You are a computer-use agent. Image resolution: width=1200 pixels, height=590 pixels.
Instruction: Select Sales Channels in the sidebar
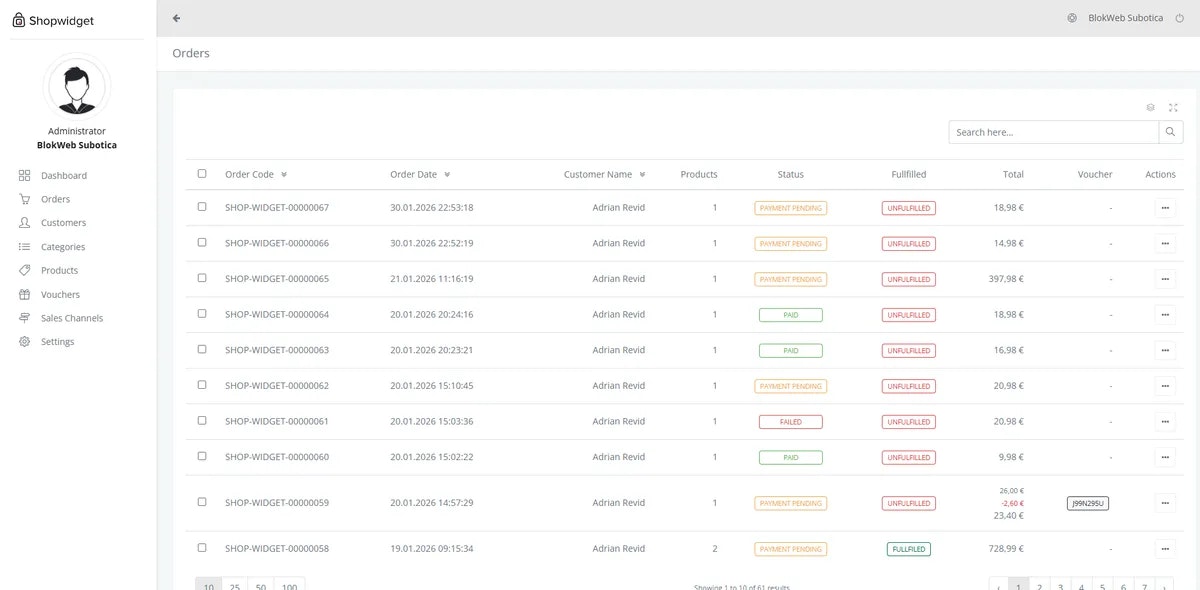[71, 318]
